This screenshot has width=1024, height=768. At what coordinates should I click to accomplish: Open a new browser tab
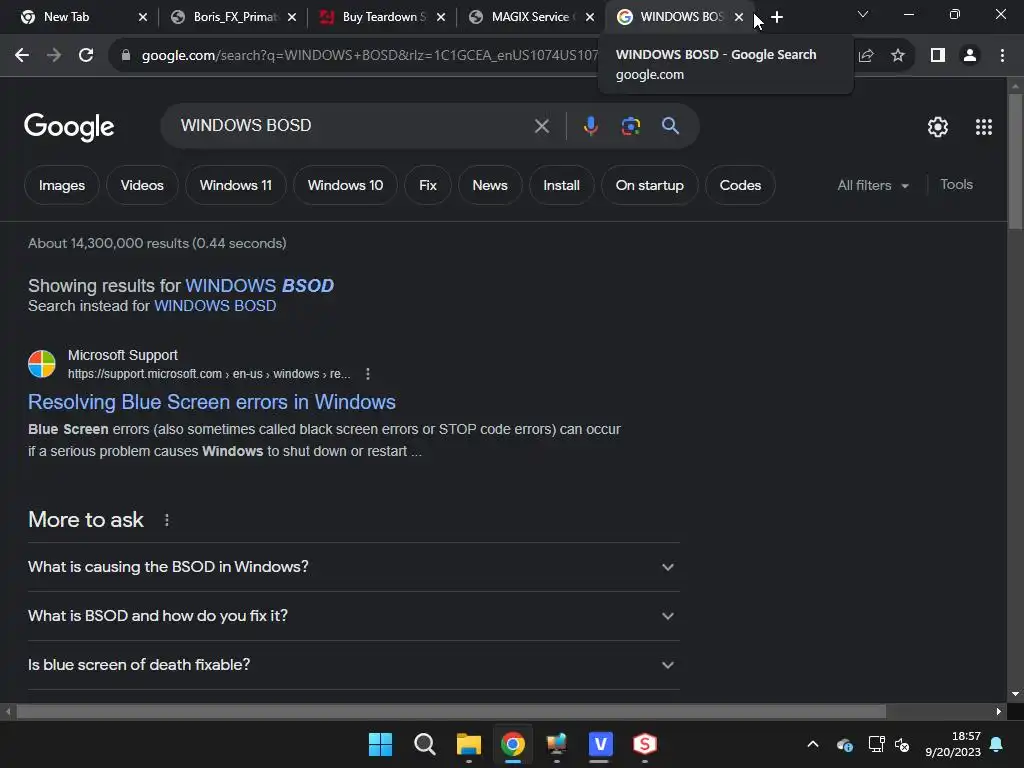[x=776, y=17]
